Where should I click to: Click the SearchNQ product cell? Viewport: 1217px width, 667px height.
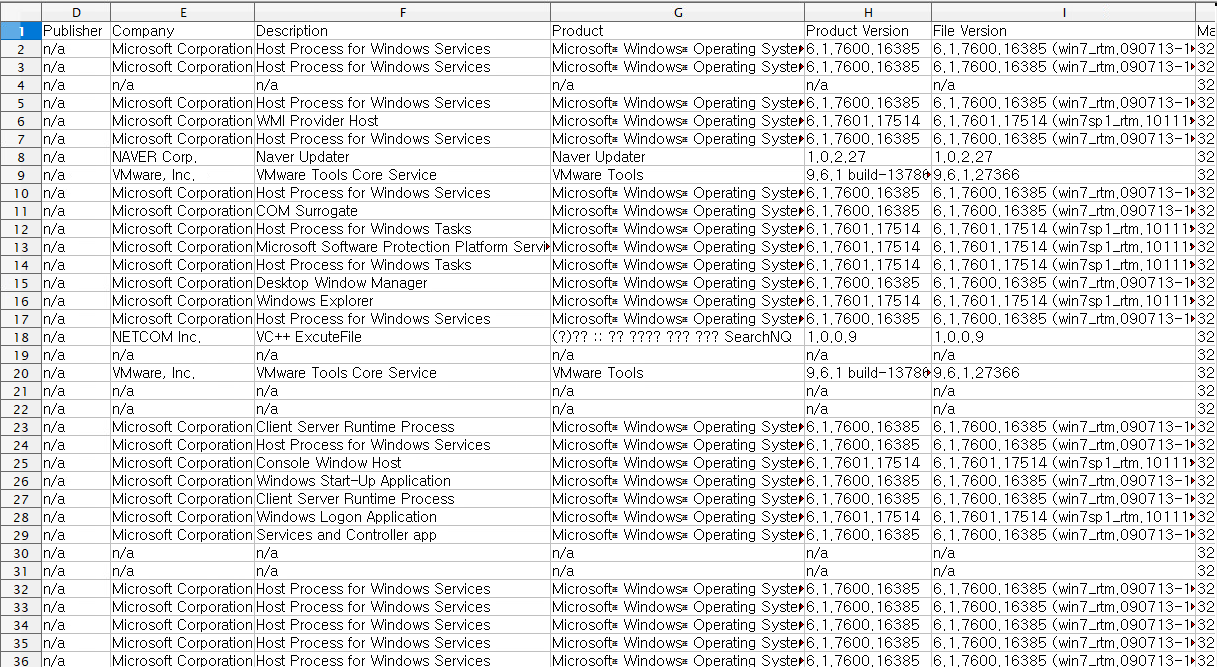pos(677,337)
